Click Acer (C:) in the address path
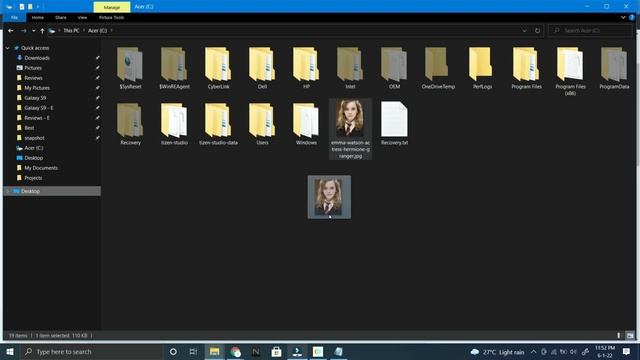This screenshot has width=640, height=360. 98,31
